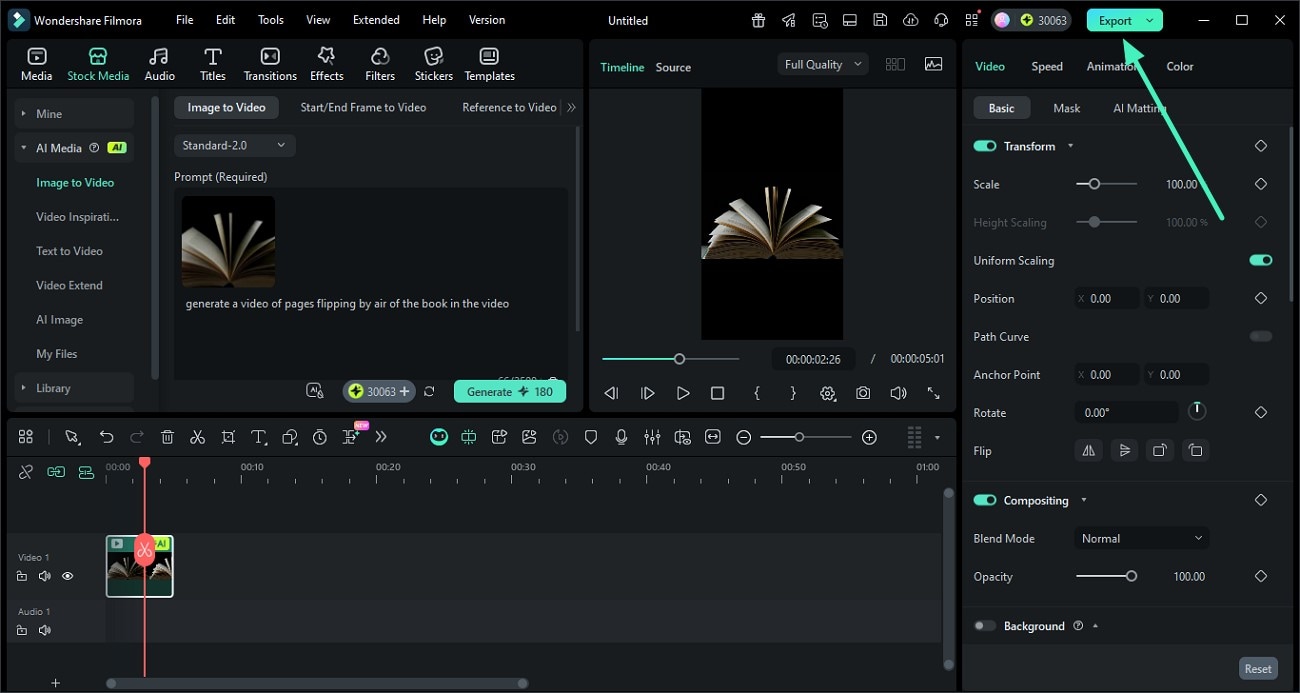This screenshot has height=693, width=1300.
Task: Take a snapshot of the preview frame
Action: tap(863, 393)
